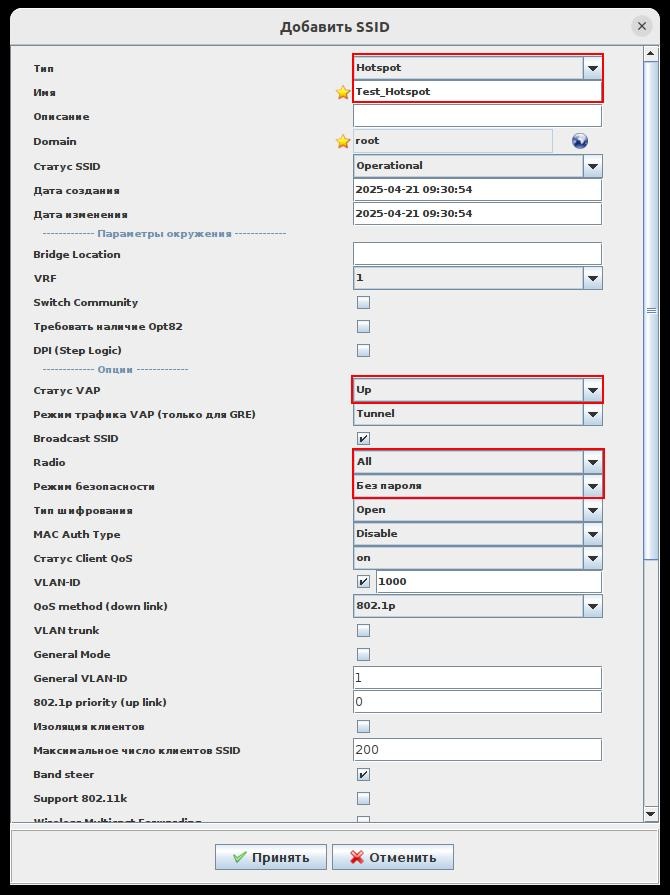This screenshot has width=670, height=895.
Task: Toggle DPI (Step Logic) checkbox
Action: (x=363, y=350)
